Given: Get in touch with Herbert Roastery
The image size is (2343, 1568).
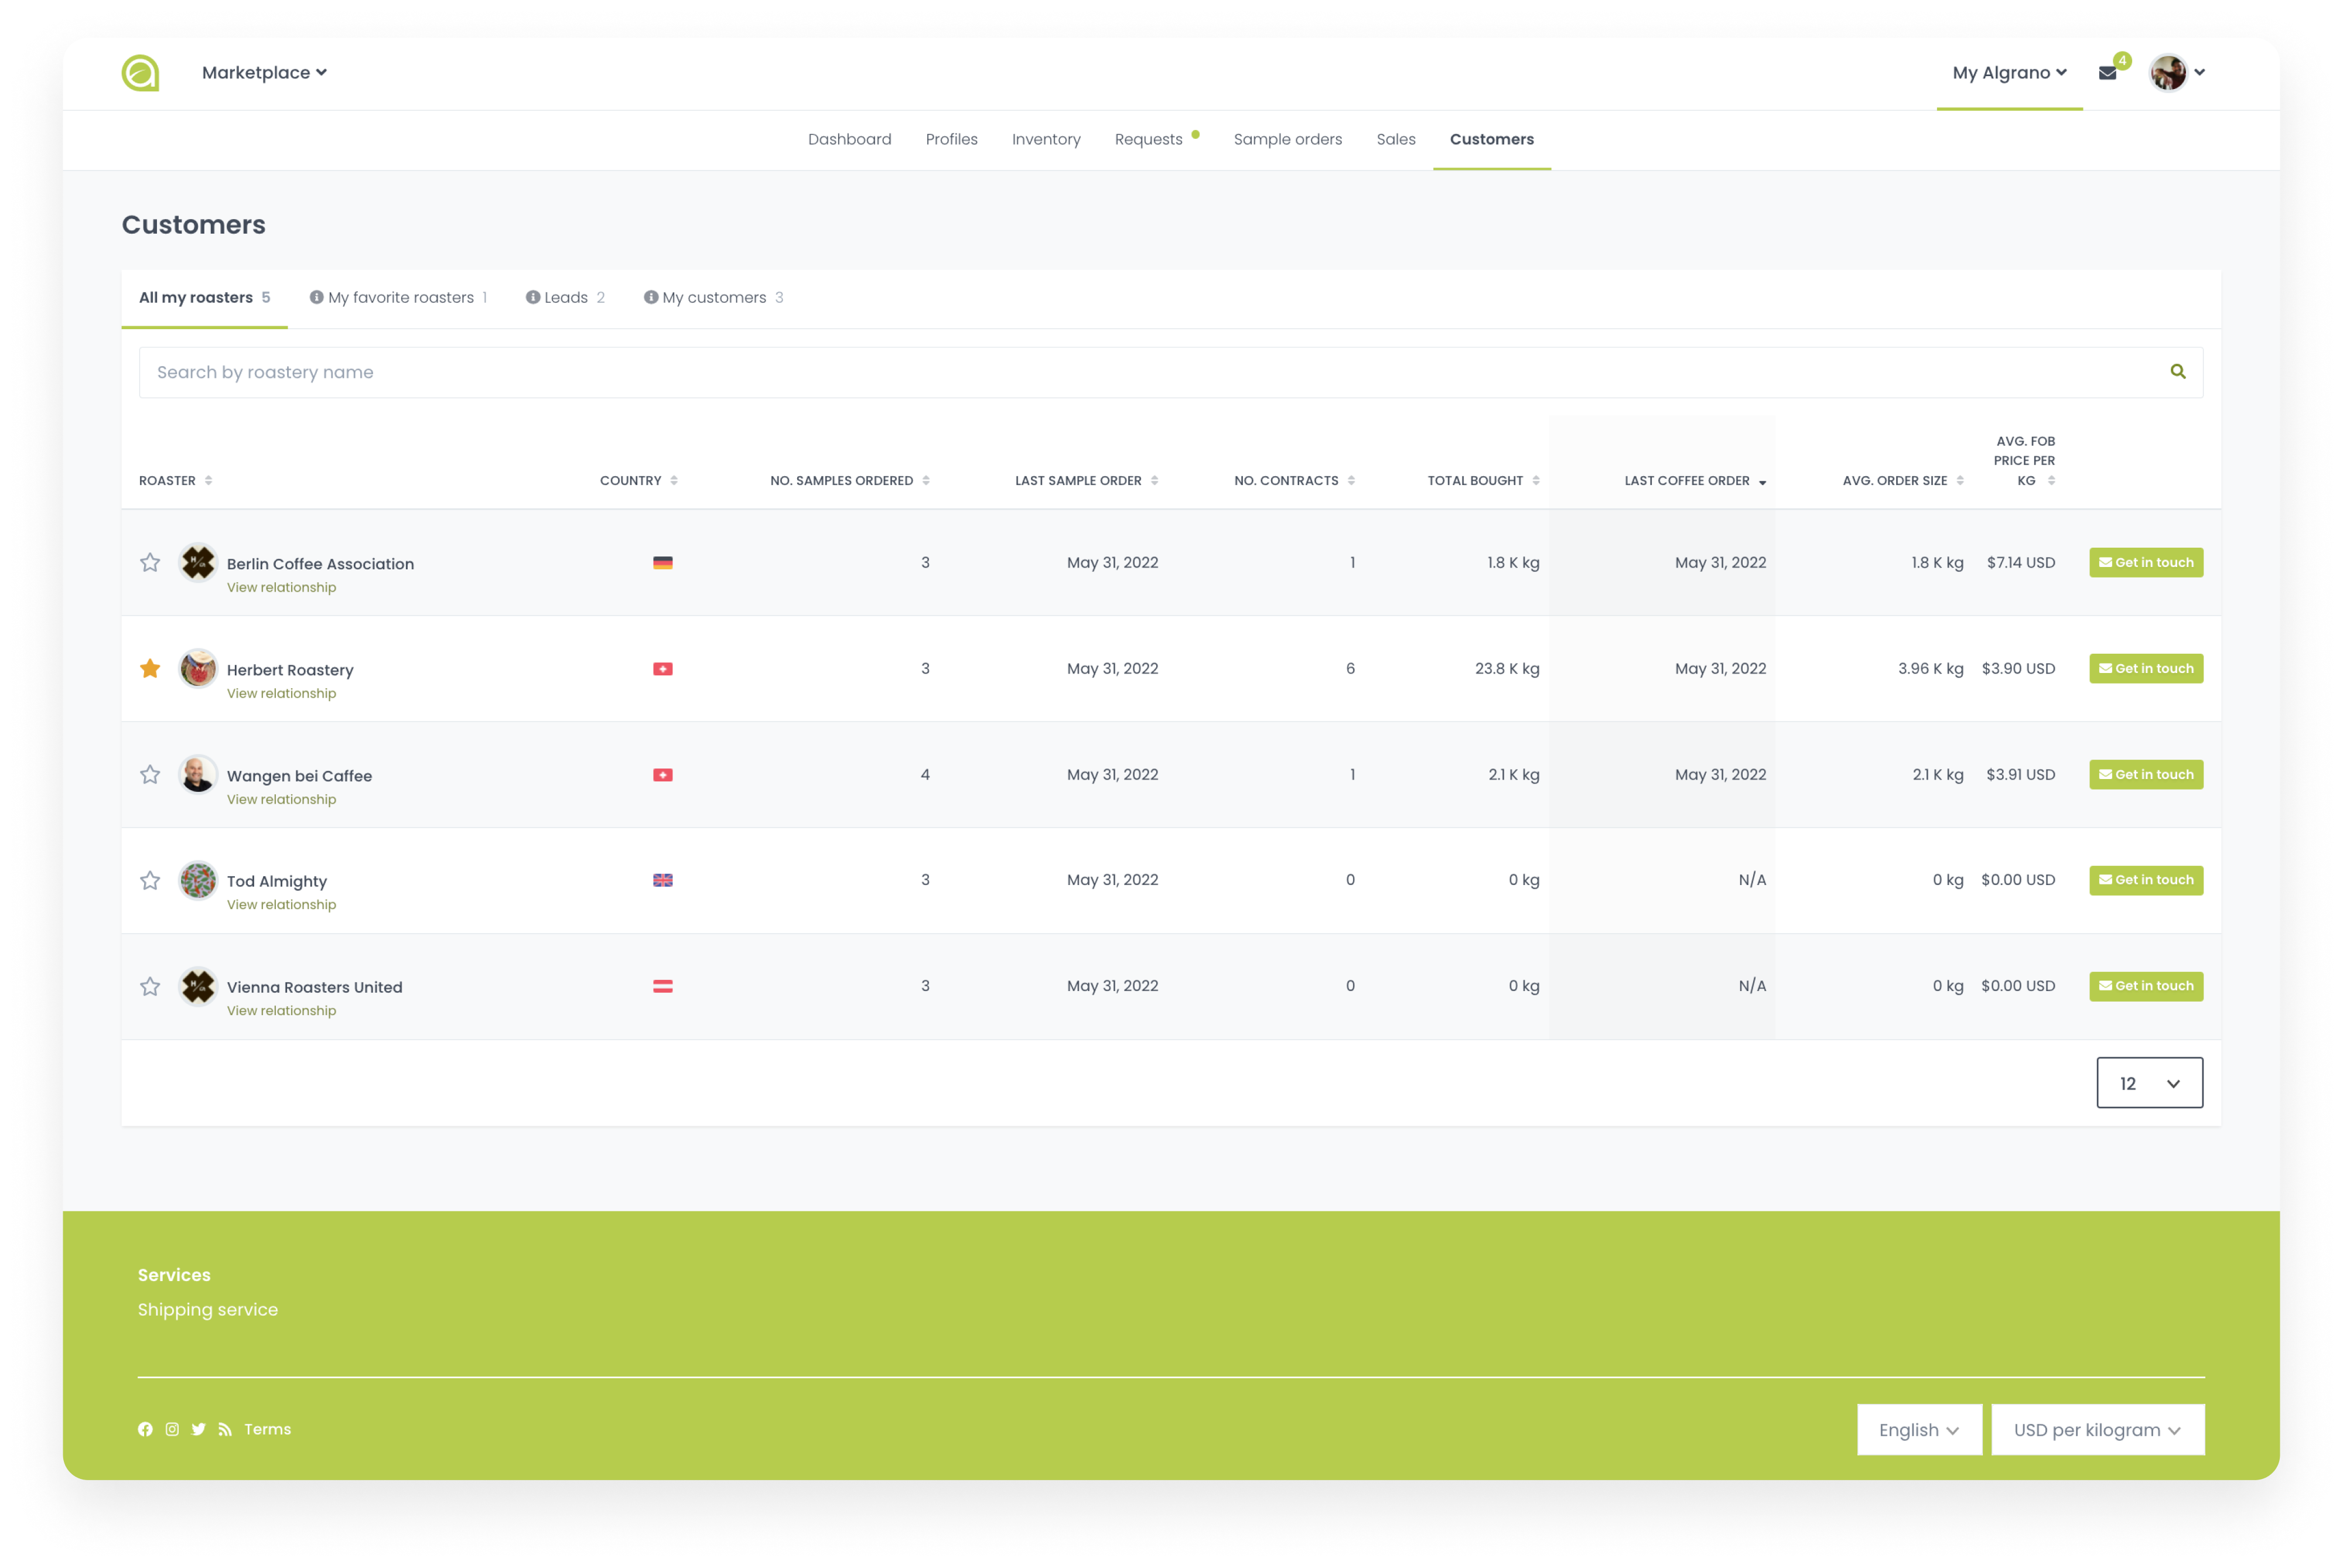Looking at the screenshot, I should (x=2145, y=668).
